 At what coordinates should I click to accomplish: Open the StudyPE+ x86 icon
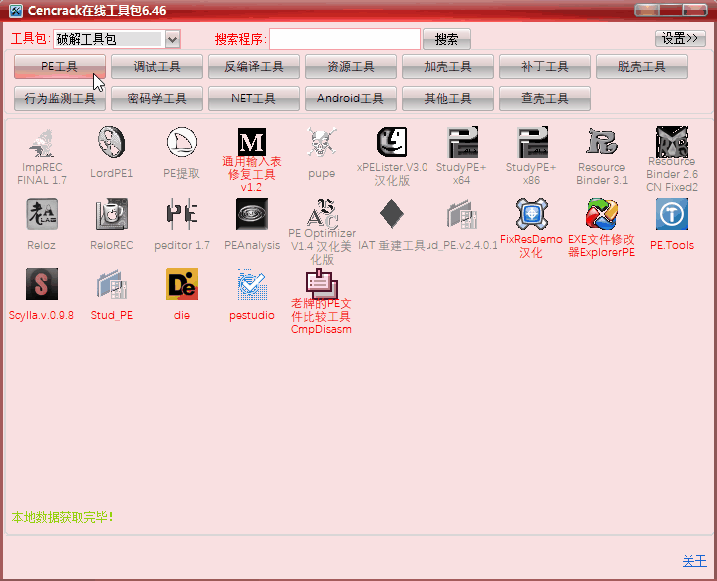coord(532,142)
